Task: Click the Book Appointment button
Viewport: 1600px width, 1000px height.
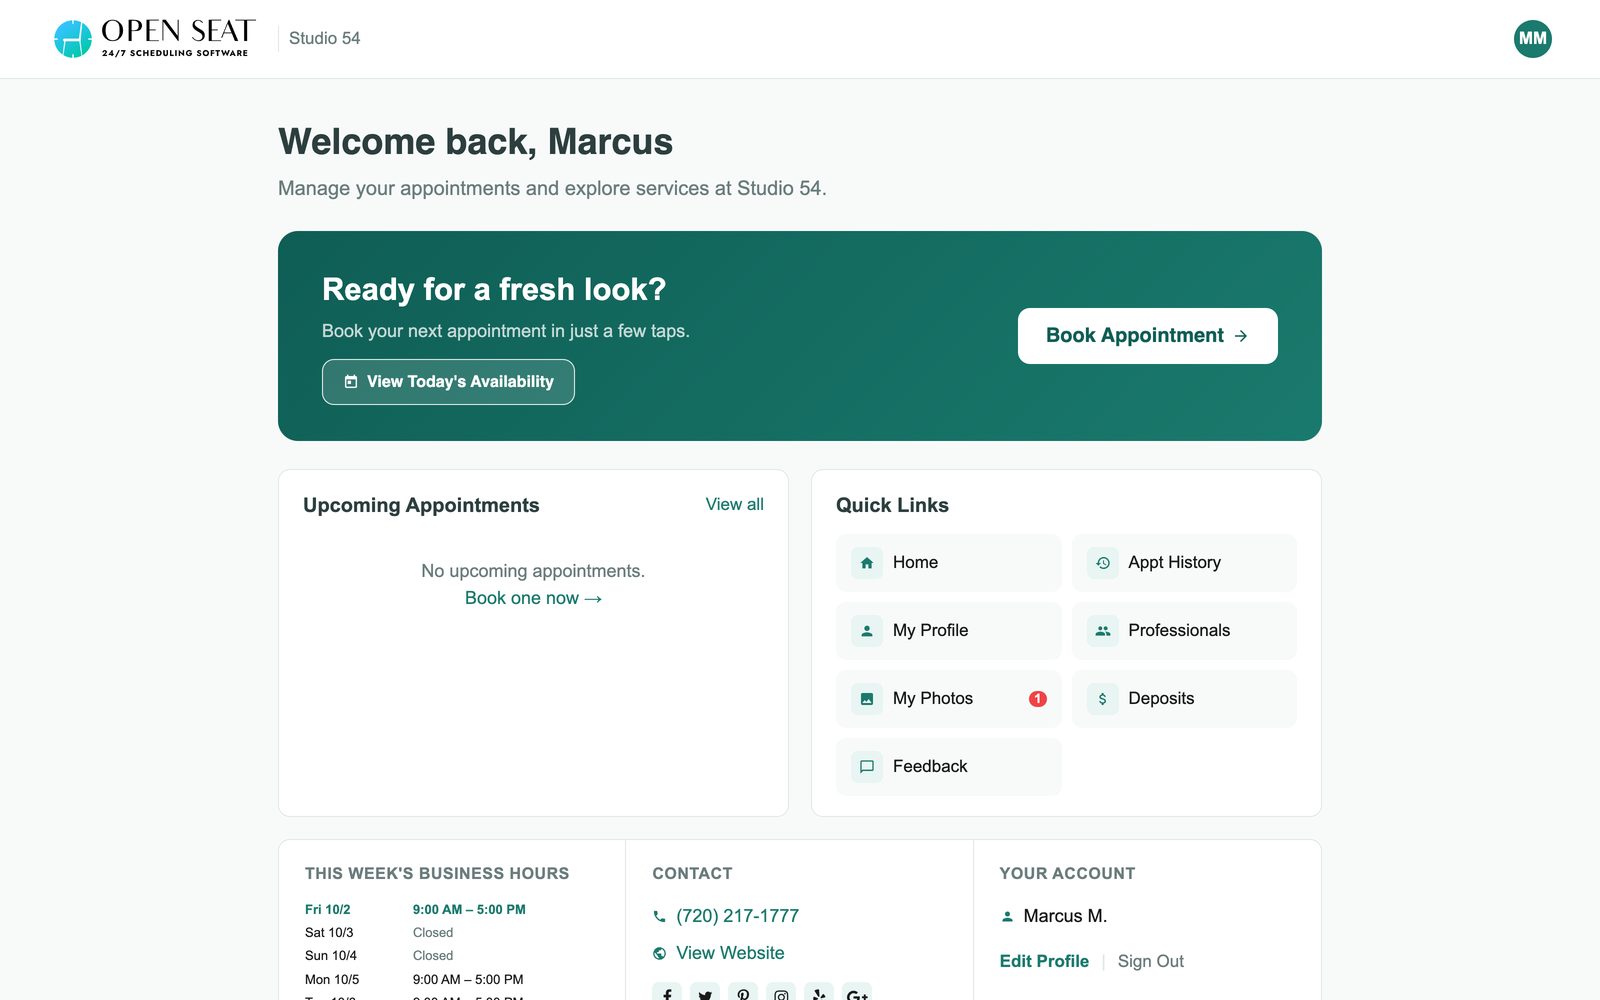Action: (x=1147, y=336)
